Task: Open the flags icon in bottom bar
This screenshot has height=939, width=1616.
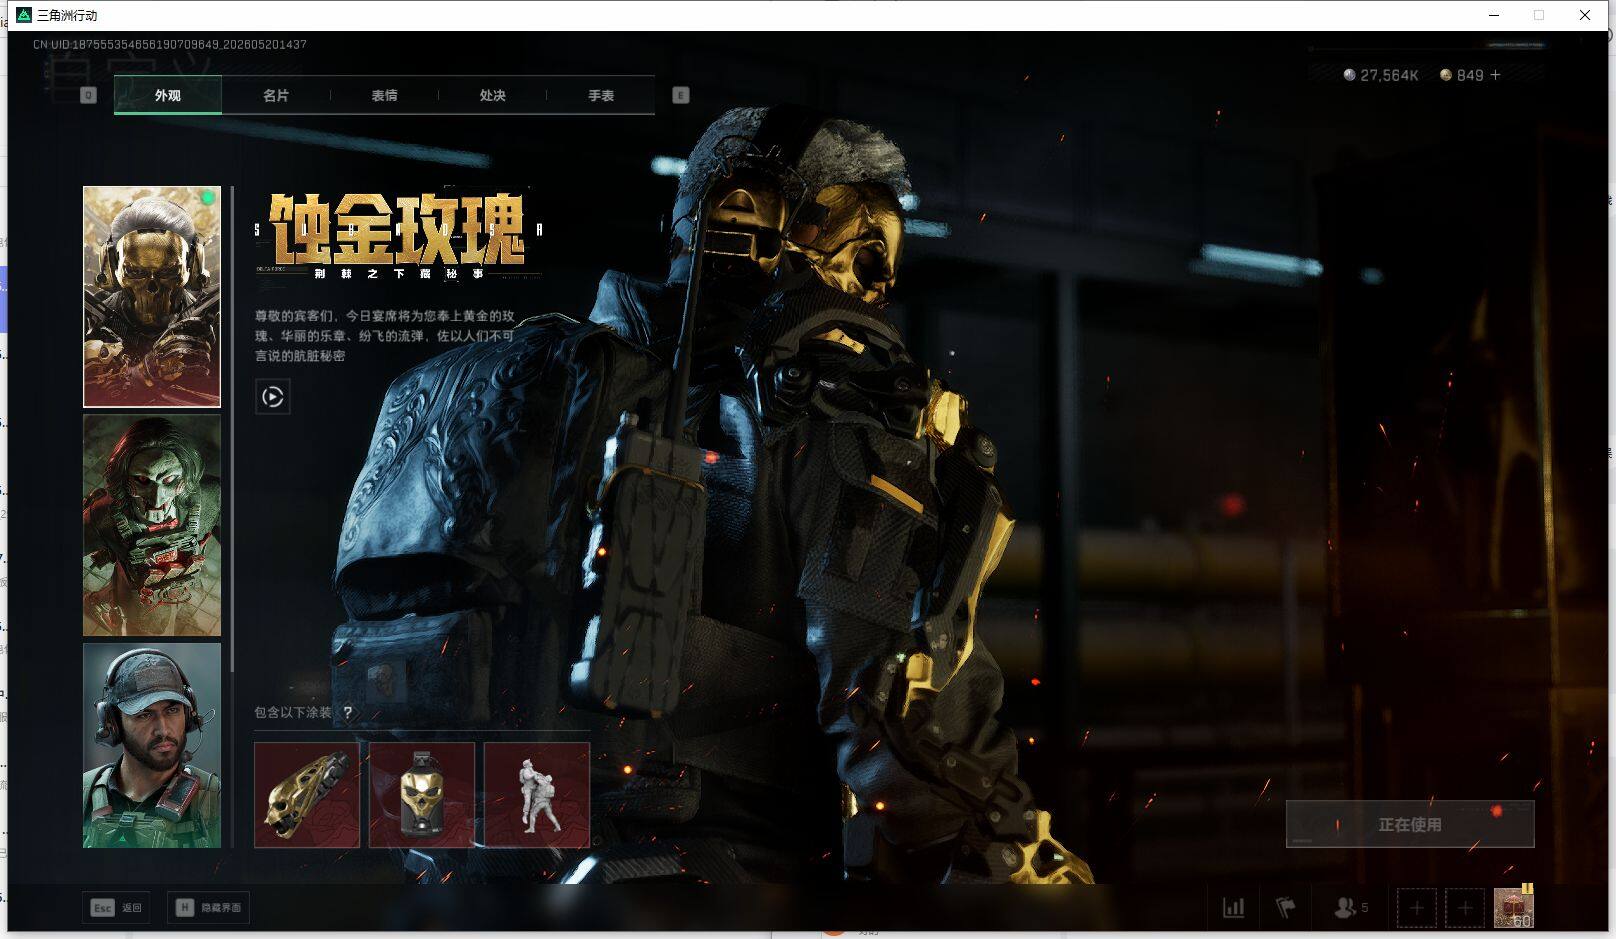Action: [1285, 908]
